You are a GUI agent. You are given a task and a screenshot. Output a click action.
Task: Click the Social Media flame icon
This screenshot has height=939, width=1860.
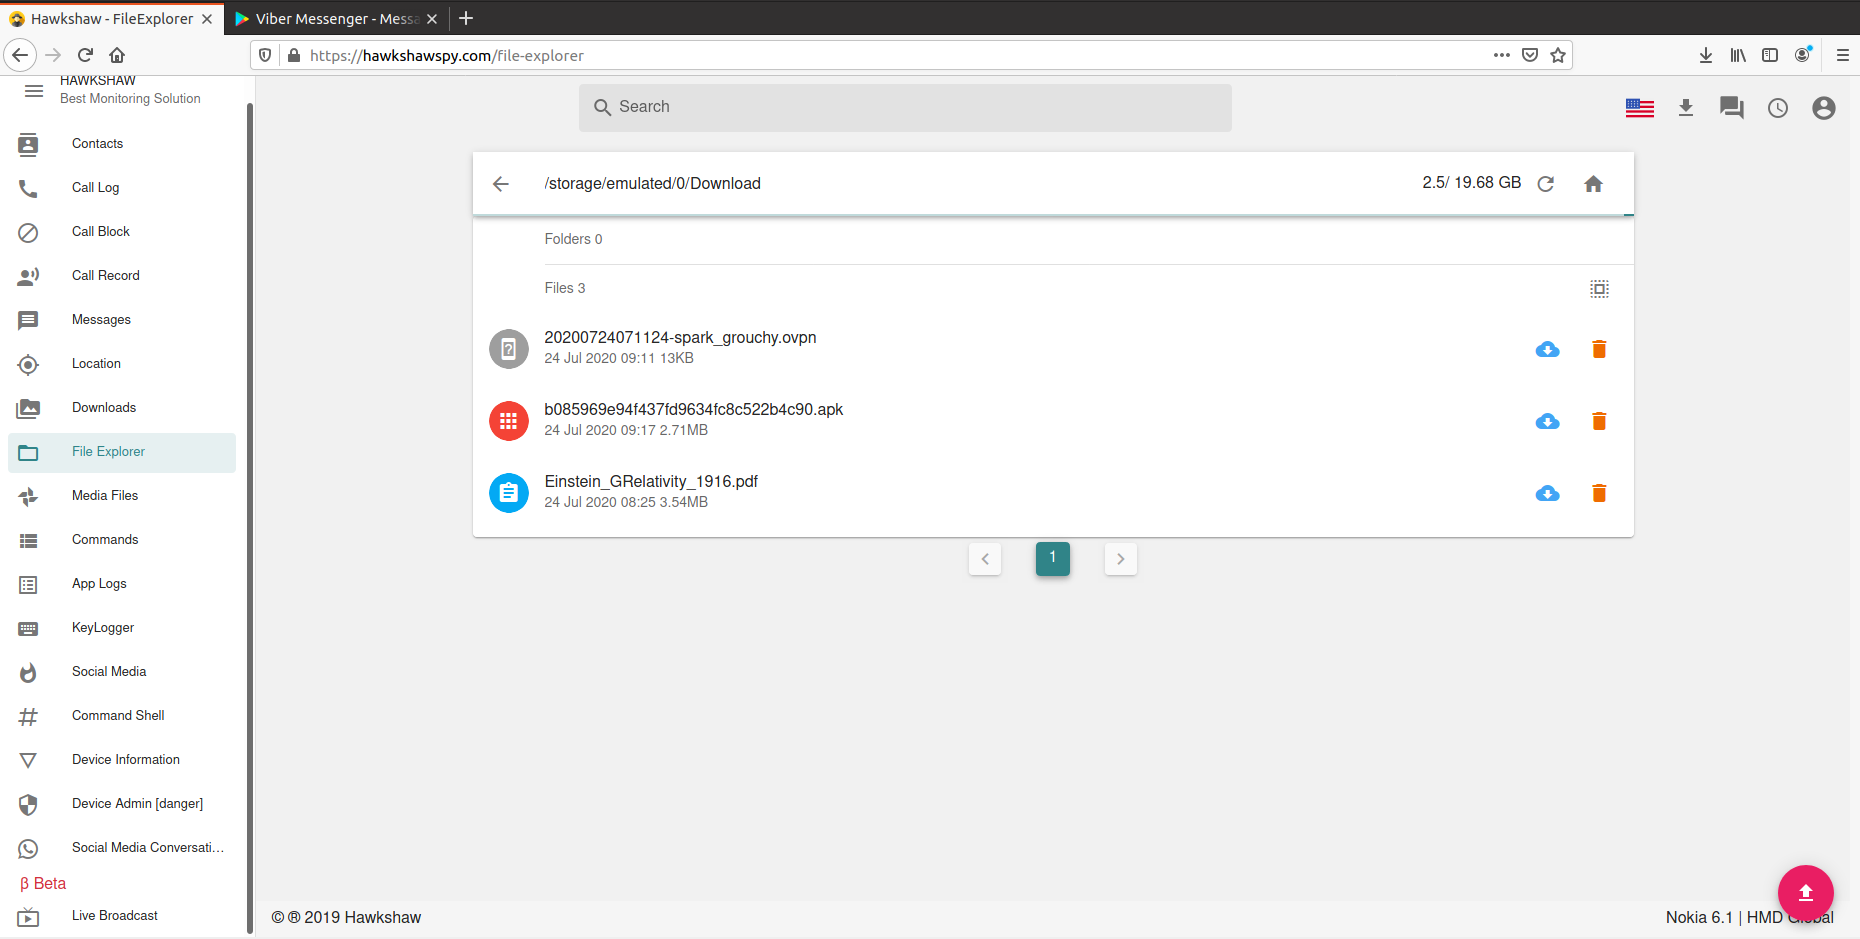coord(28,672)
